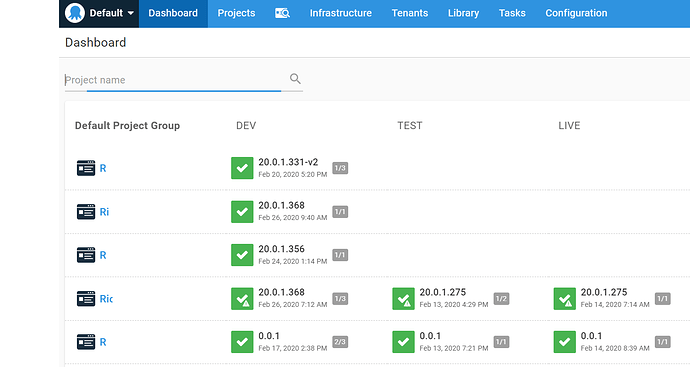This screenshot has height=367, width=690.
Task: Click project icon in the 20.0.1.356 row
Action: click(x=86, y=255)
